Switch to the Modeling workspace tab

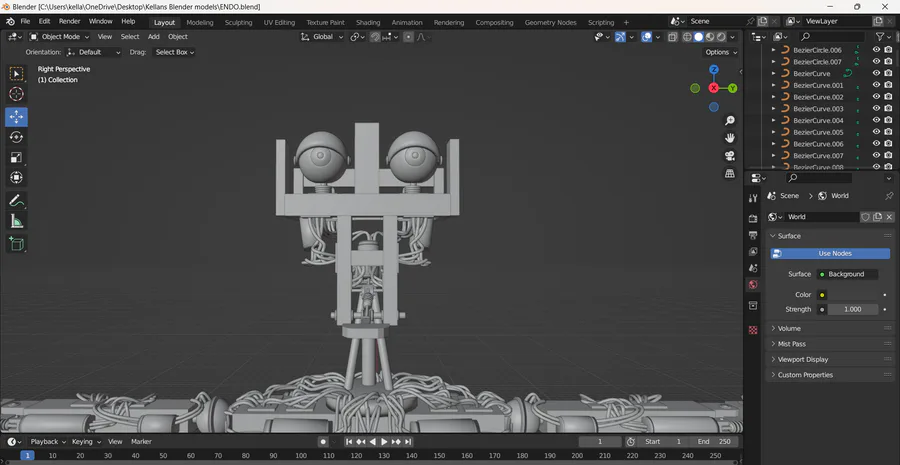point(200,22)
